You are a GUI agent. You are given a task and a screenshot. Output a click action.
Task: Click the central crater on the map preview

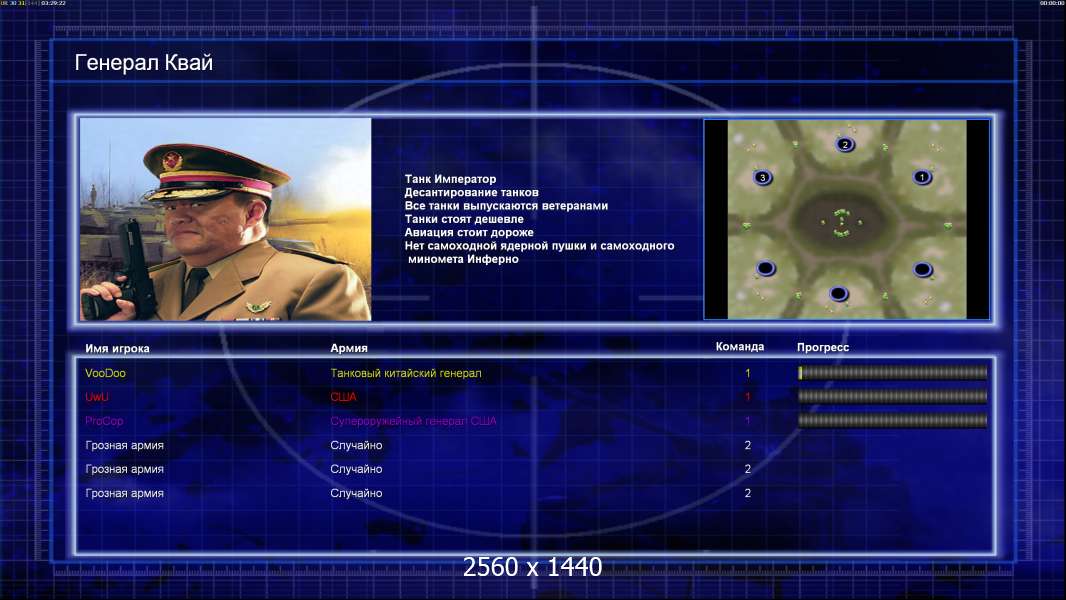[841, 221]
